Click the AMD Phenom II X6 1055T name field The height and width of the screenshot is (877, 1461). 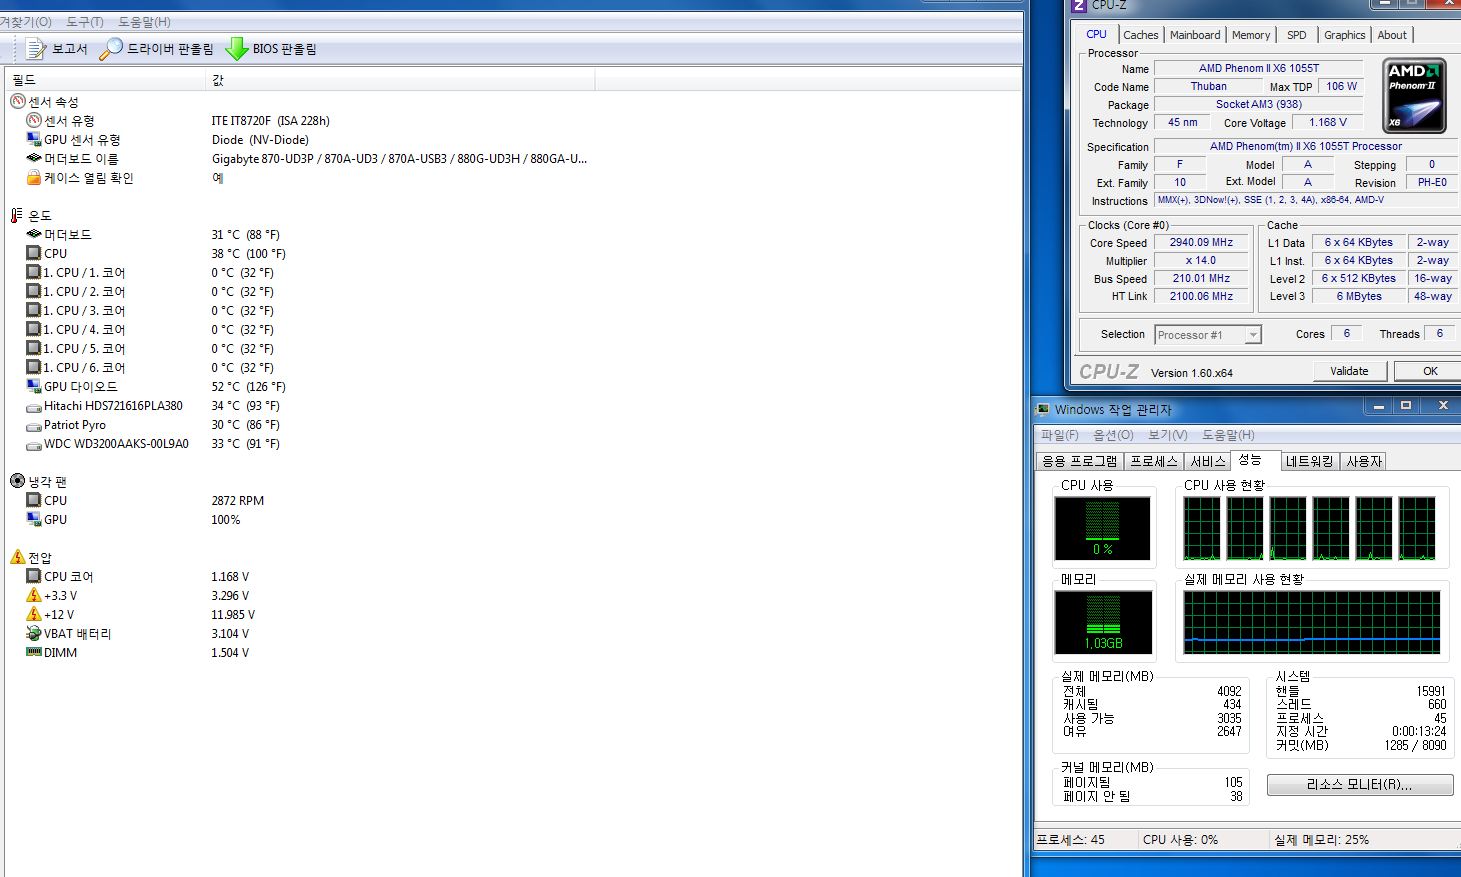click(x=1258, y=68)
